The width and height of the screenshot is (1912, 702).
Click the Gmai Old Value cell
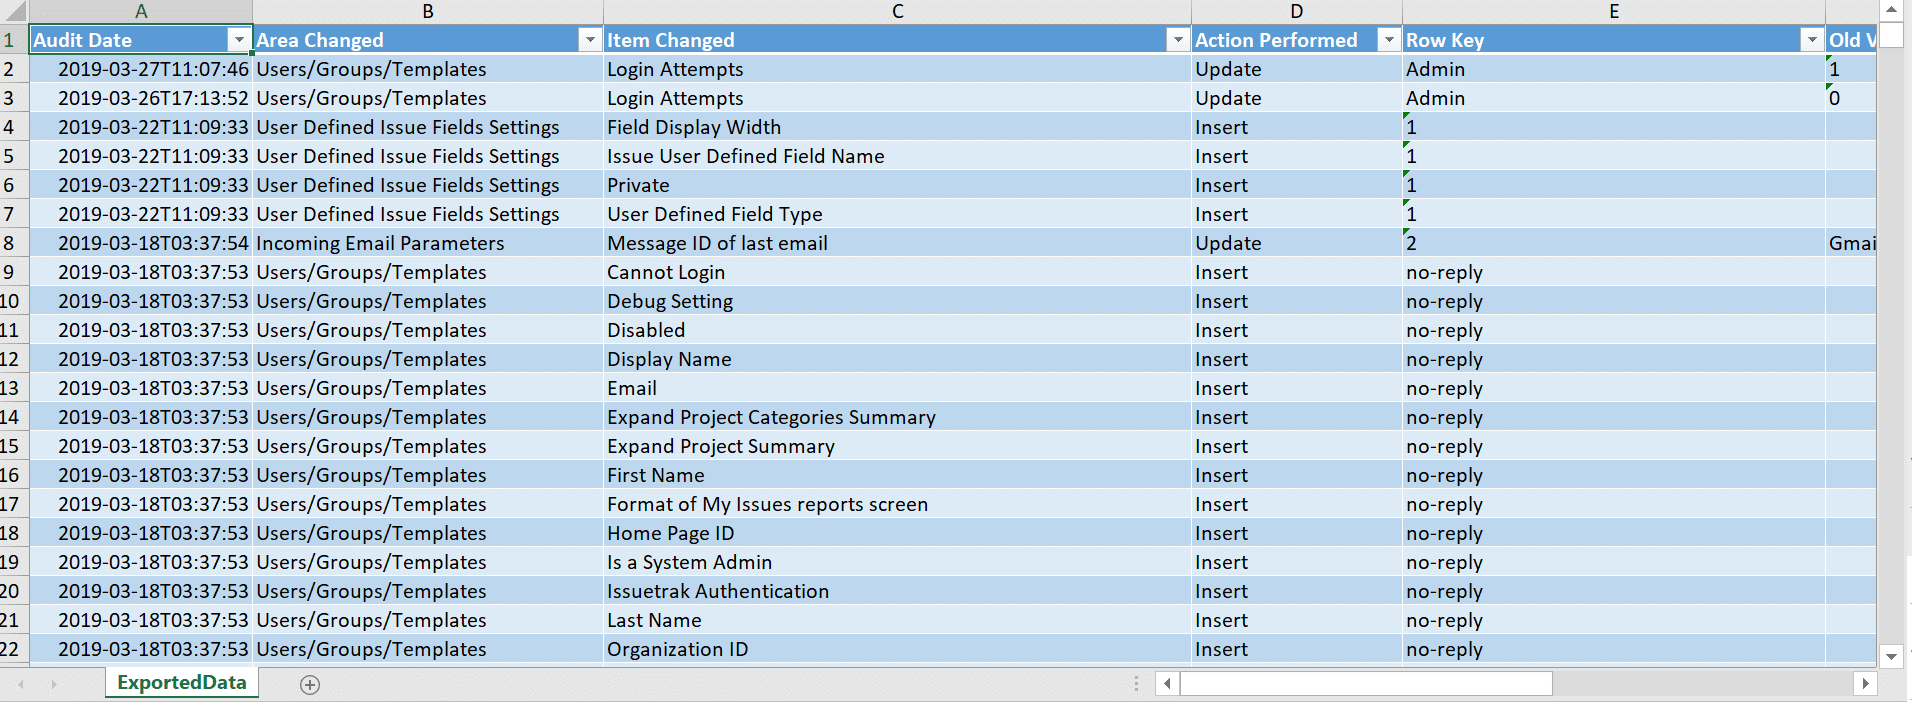1851,243
